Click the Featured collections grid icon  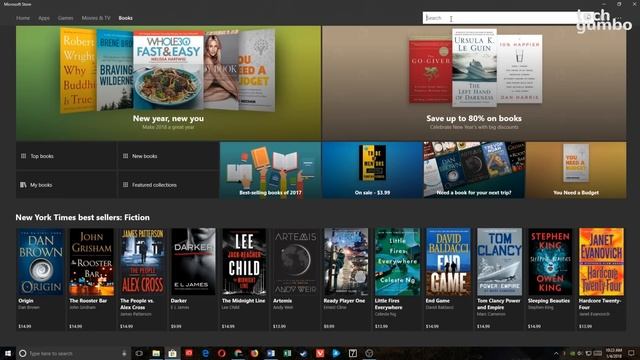click(x=125, y=185)
